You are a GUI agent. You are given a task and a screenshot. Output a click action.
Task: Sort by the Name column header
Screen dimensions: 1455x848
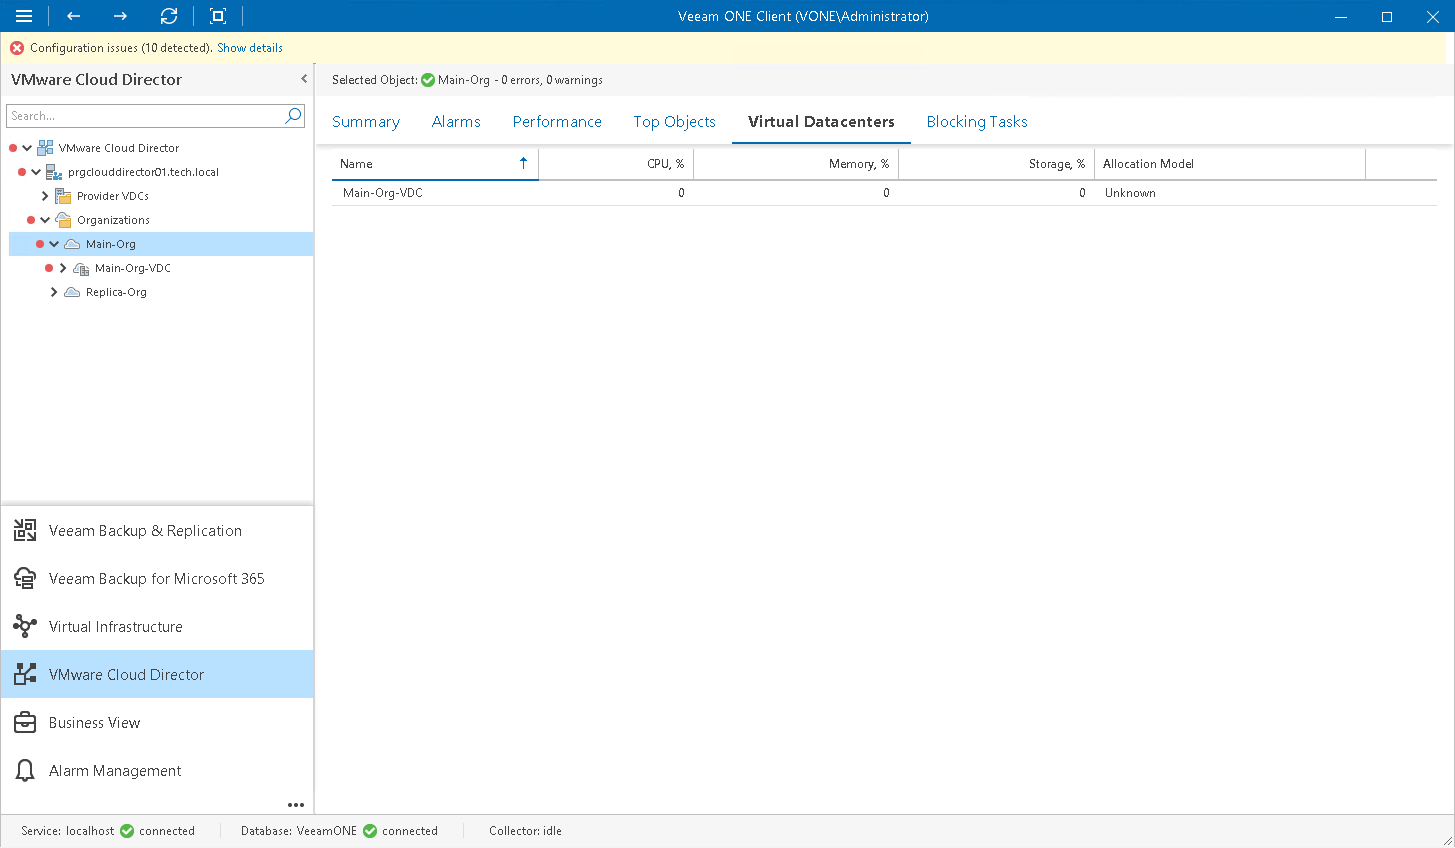click(435, 164)
